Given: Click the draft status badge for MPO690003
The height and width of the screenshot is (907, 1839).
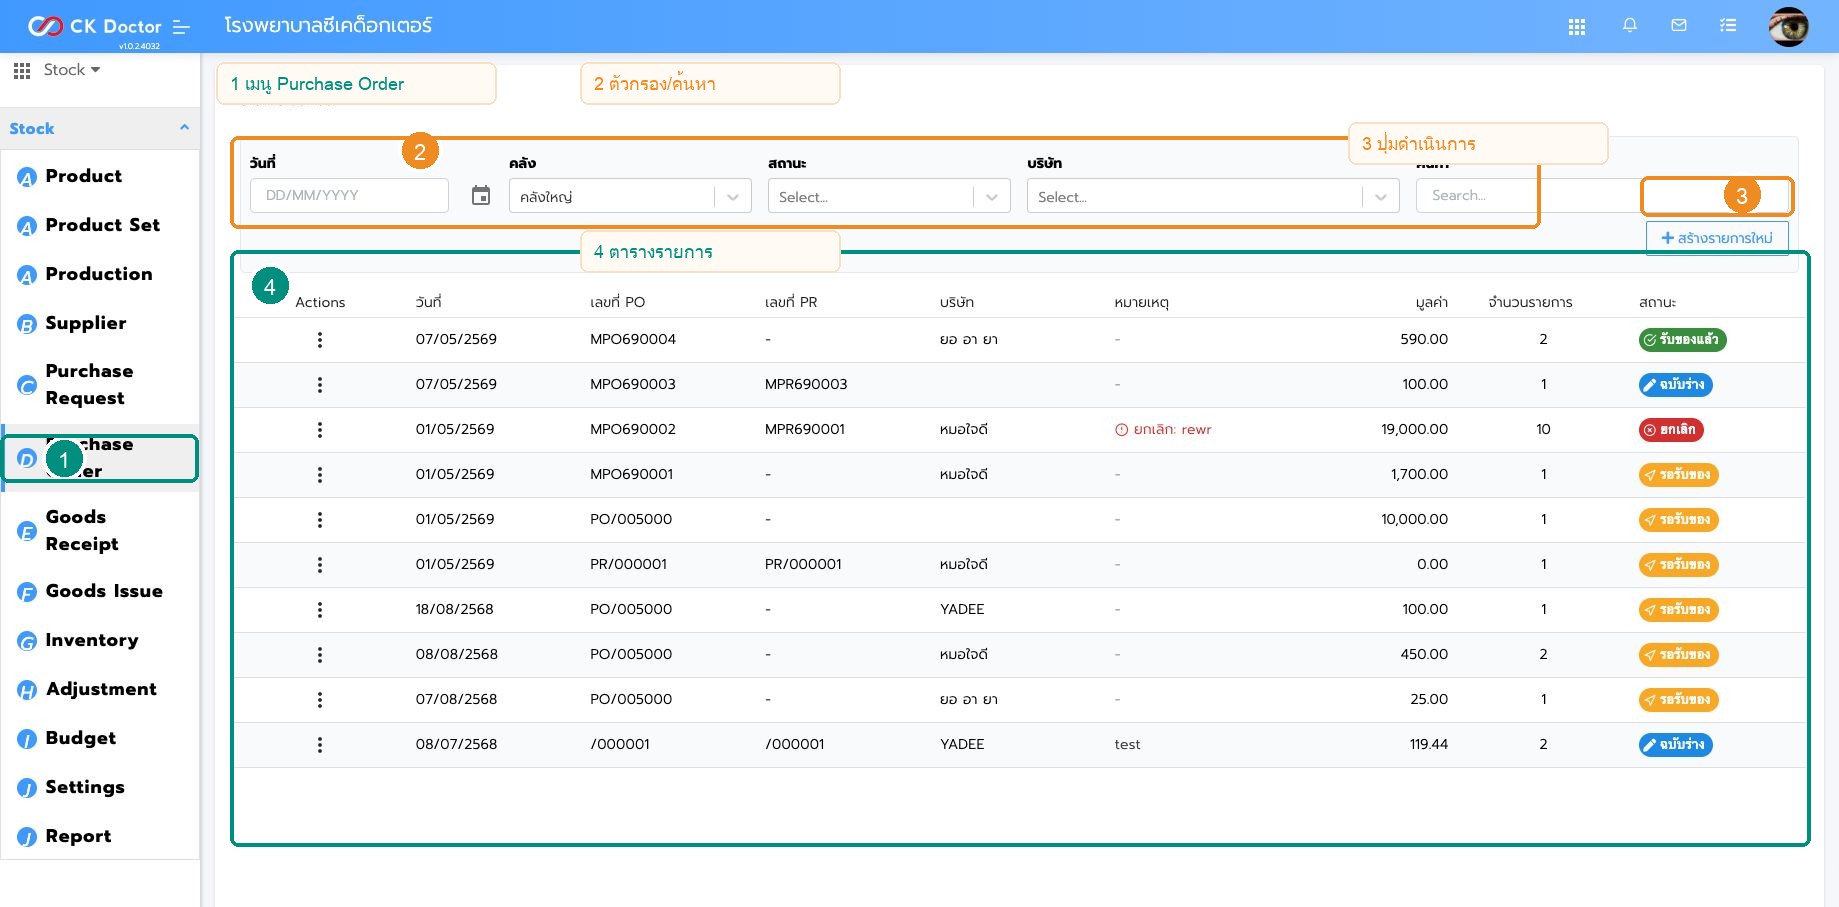Looking at the screenshot, I should click(1675, 385).
